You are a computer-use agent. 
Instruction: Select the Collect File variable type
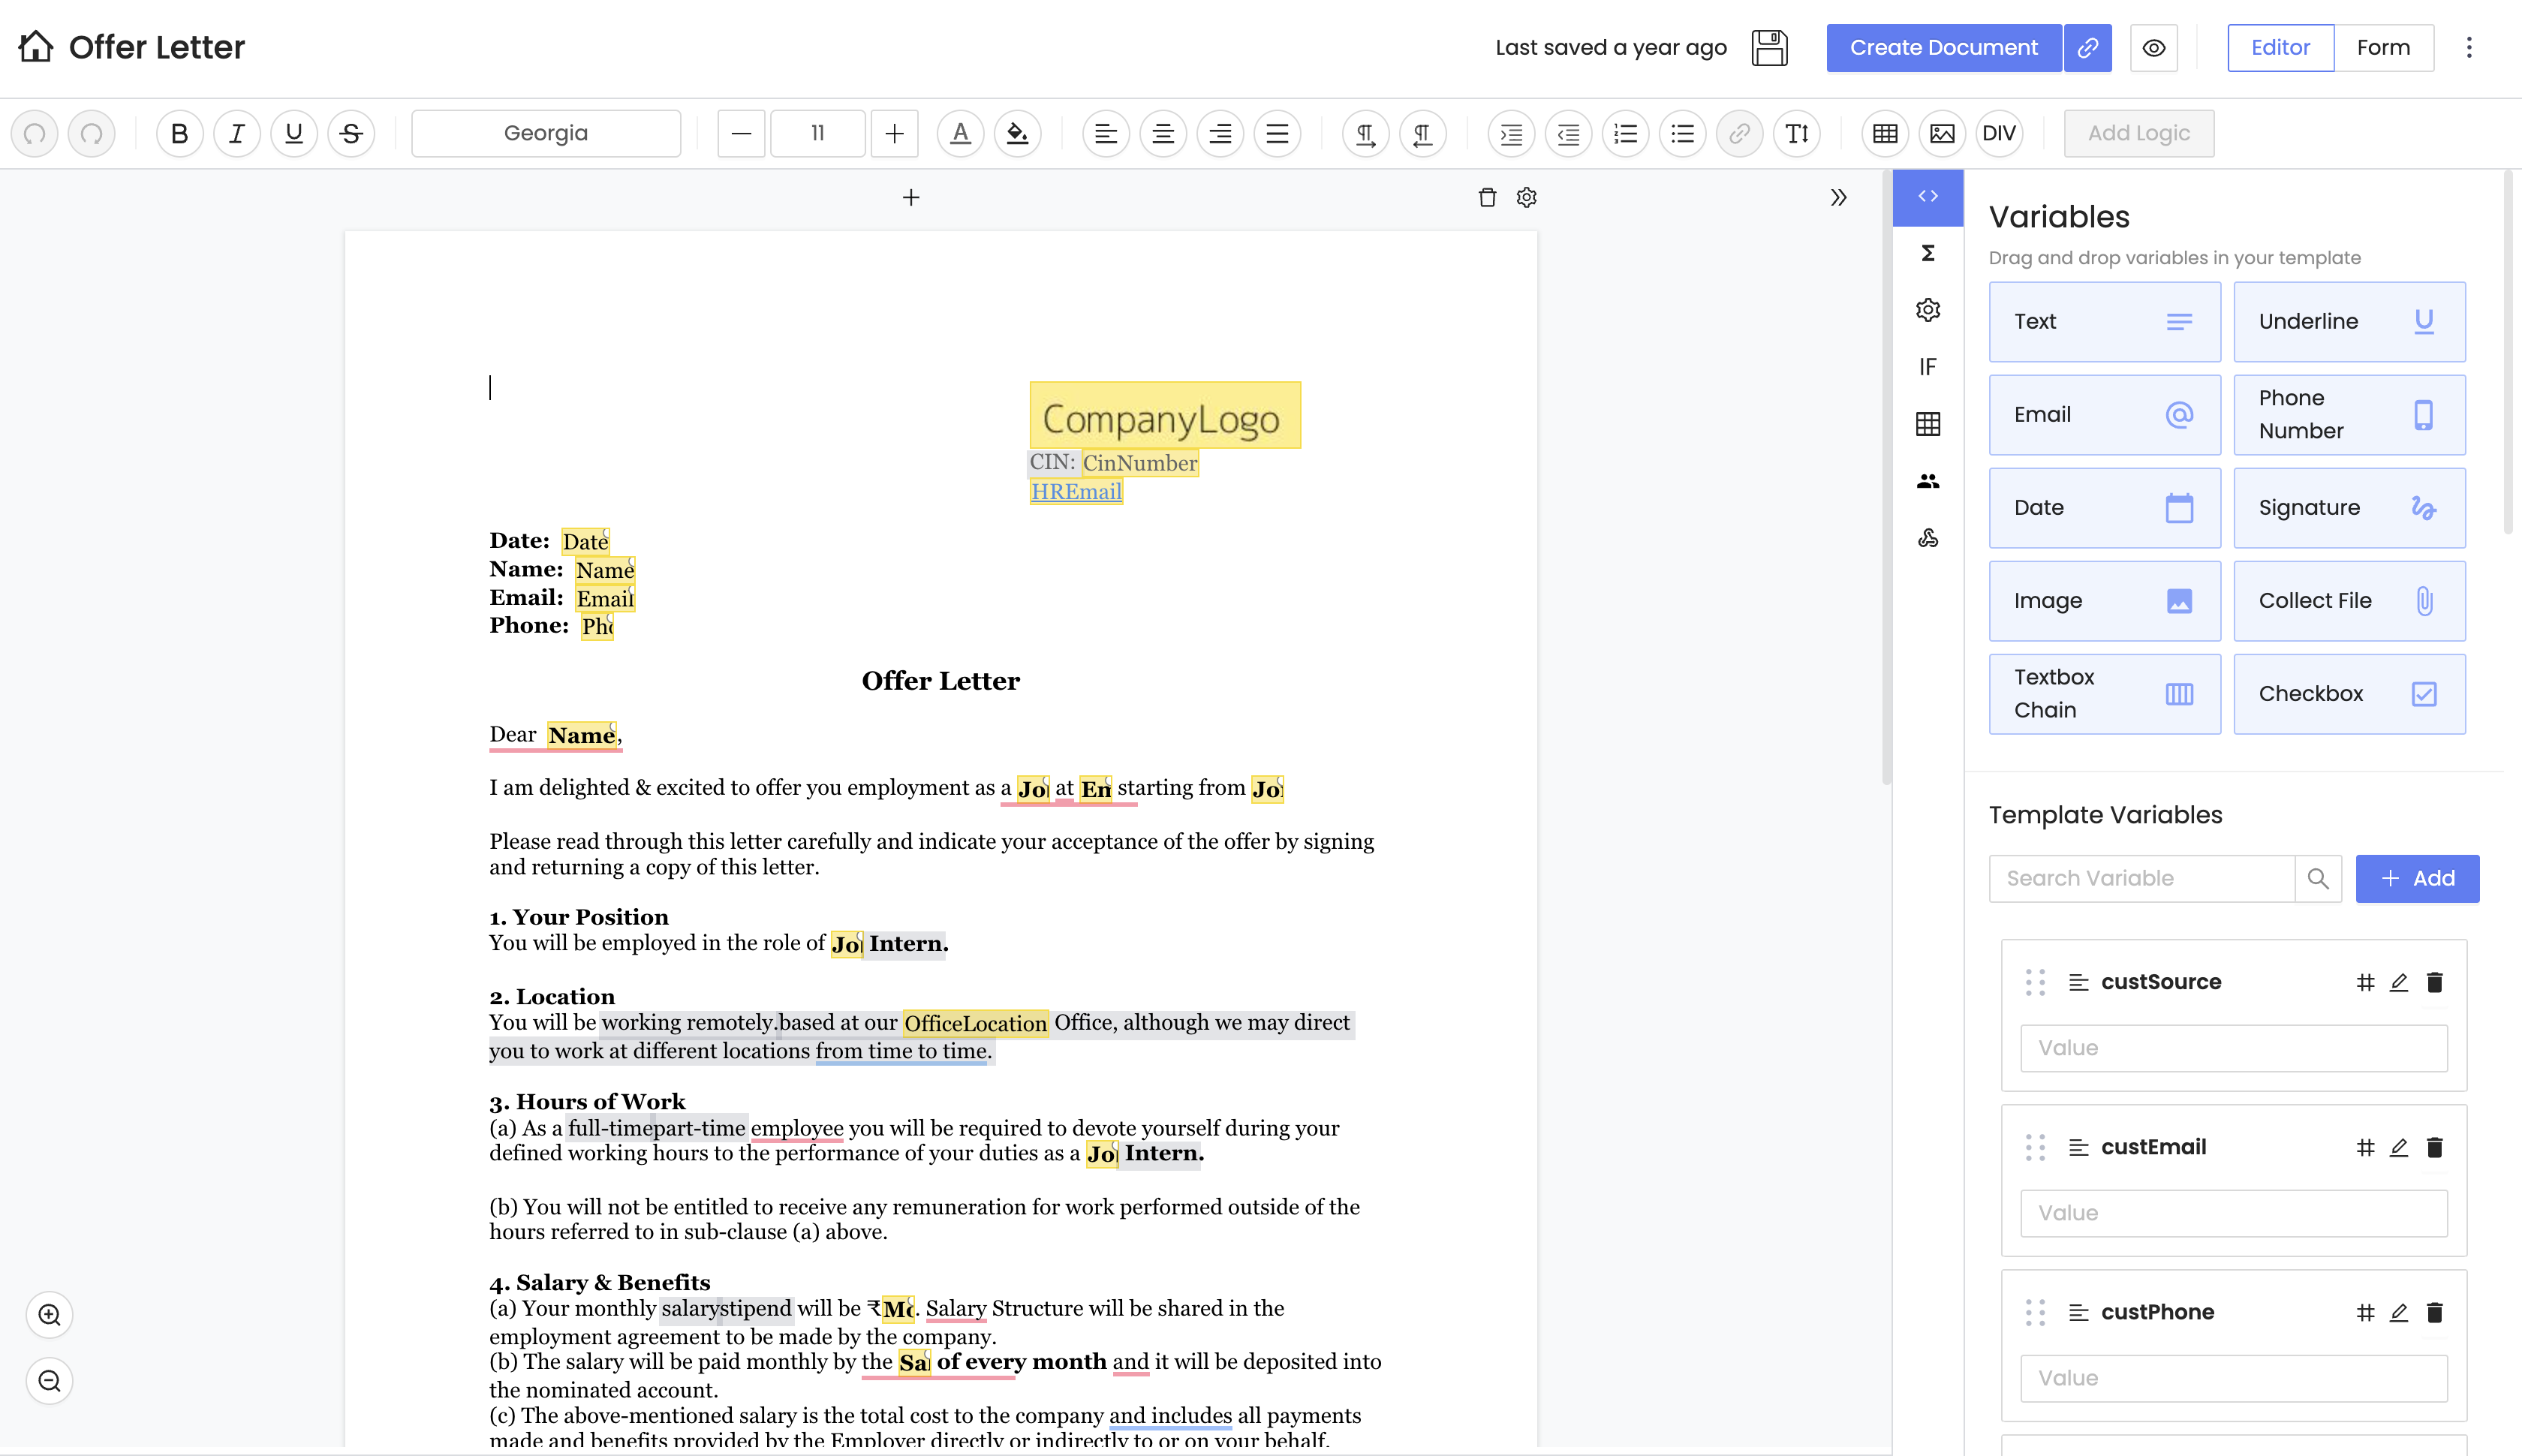point(2349,601)
